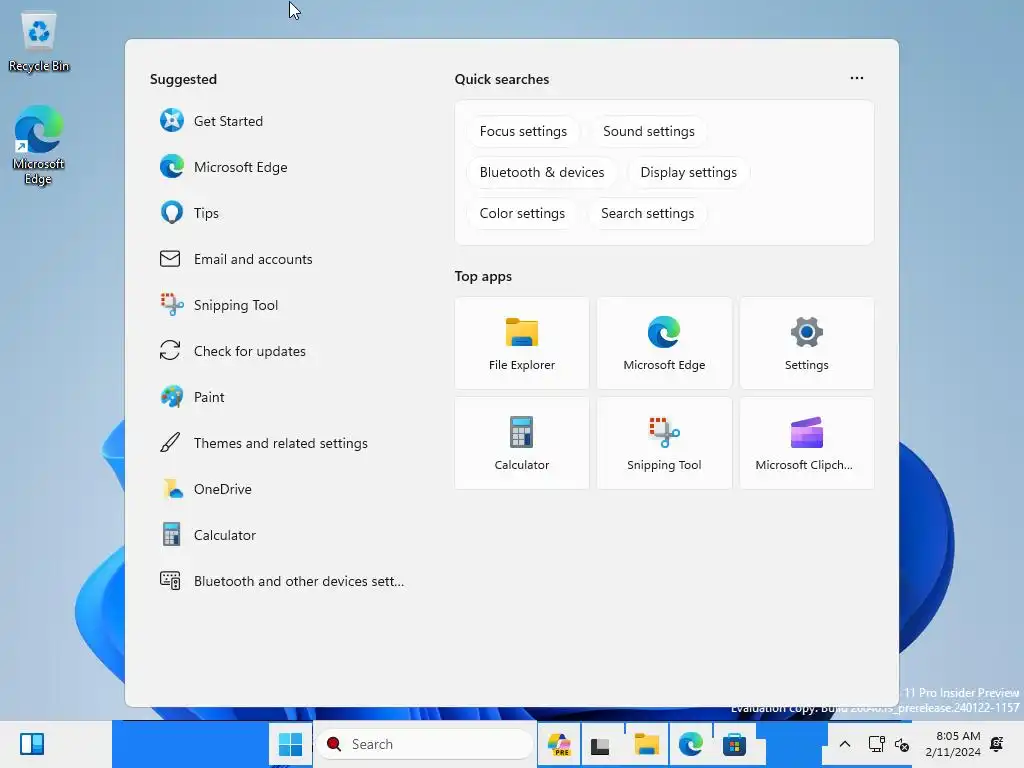Image resolution: width=1024 pixels, height=768 pixels.
Task: Select Recycle Bin desktop icon
Action: (x=39, y=43)
